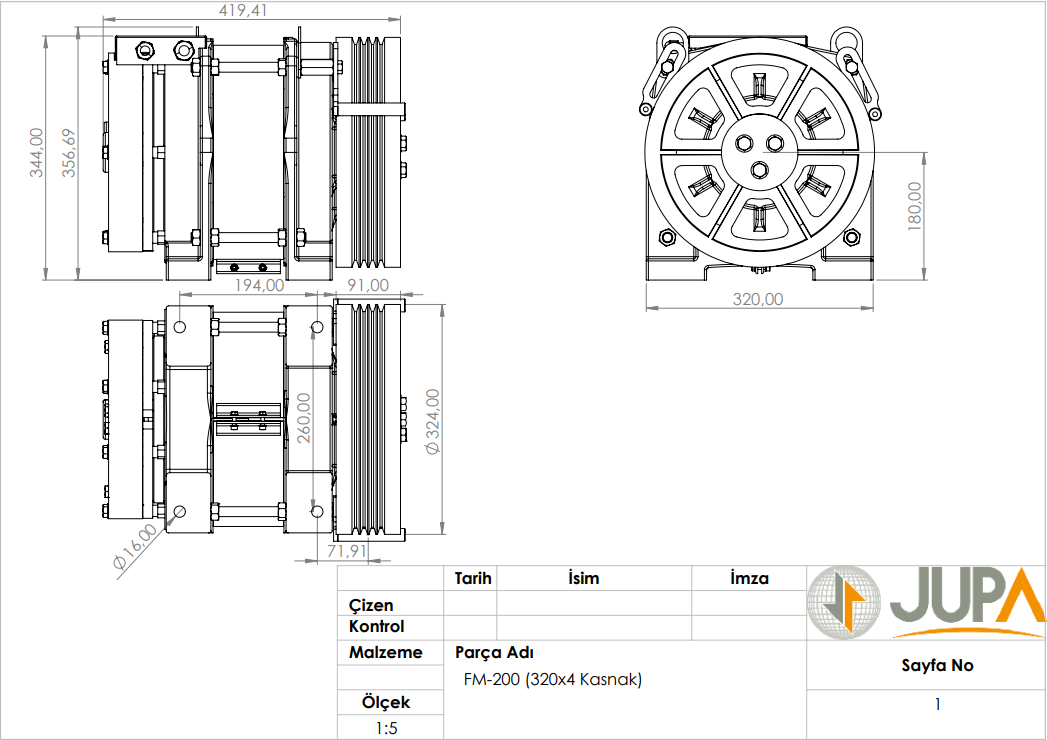The image size is (1047, 740).
Task: Select the 320,00 base width dimension
Action: pyautogui.click(x=759, y=299)
